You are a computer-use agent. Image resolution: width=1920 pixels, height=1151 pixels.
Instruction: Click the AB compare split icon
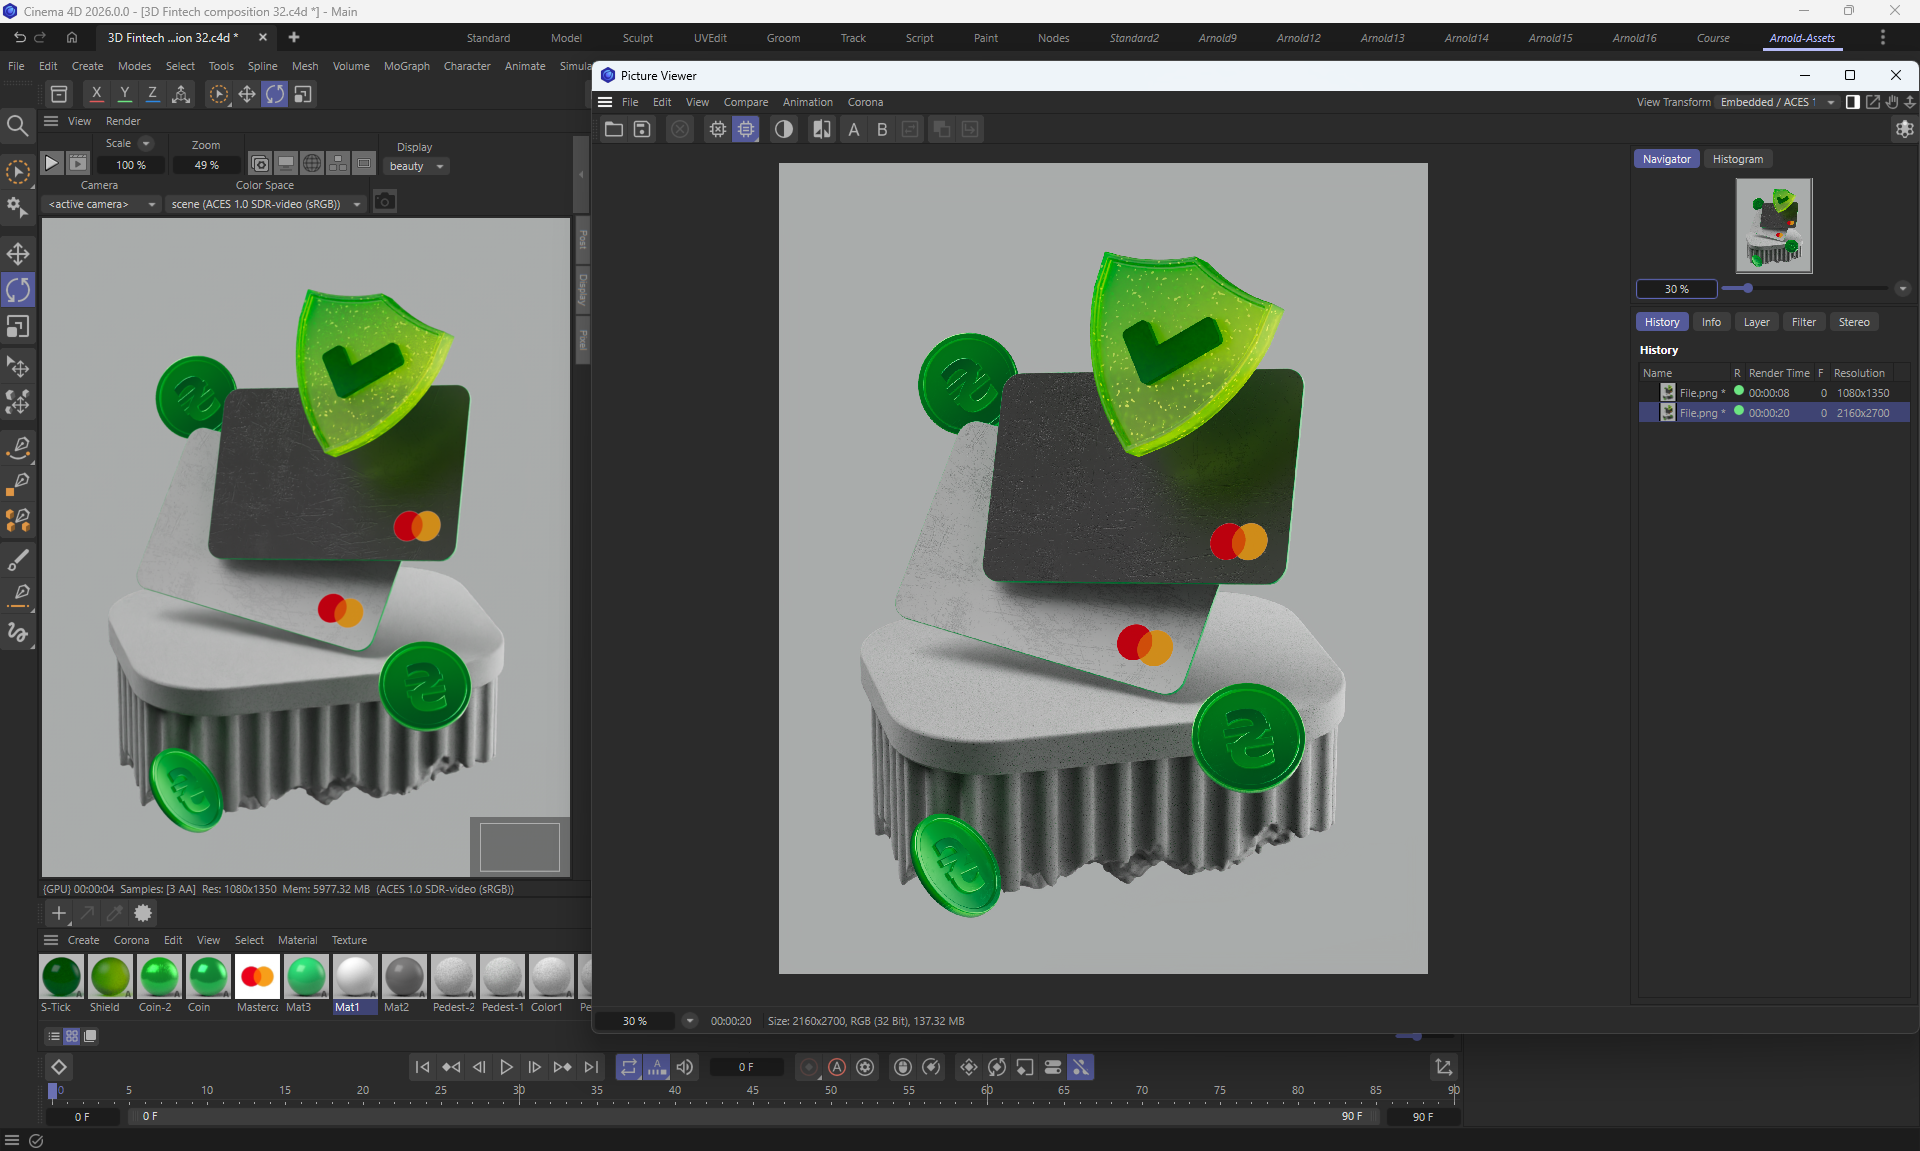point(821,129)
